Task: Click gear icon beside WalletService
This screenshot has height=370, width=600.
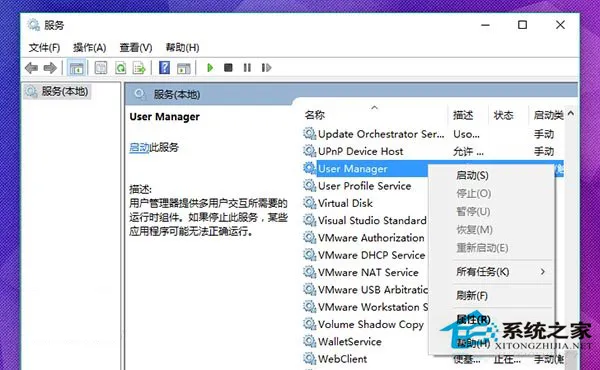Action: (x=309, y=341)
